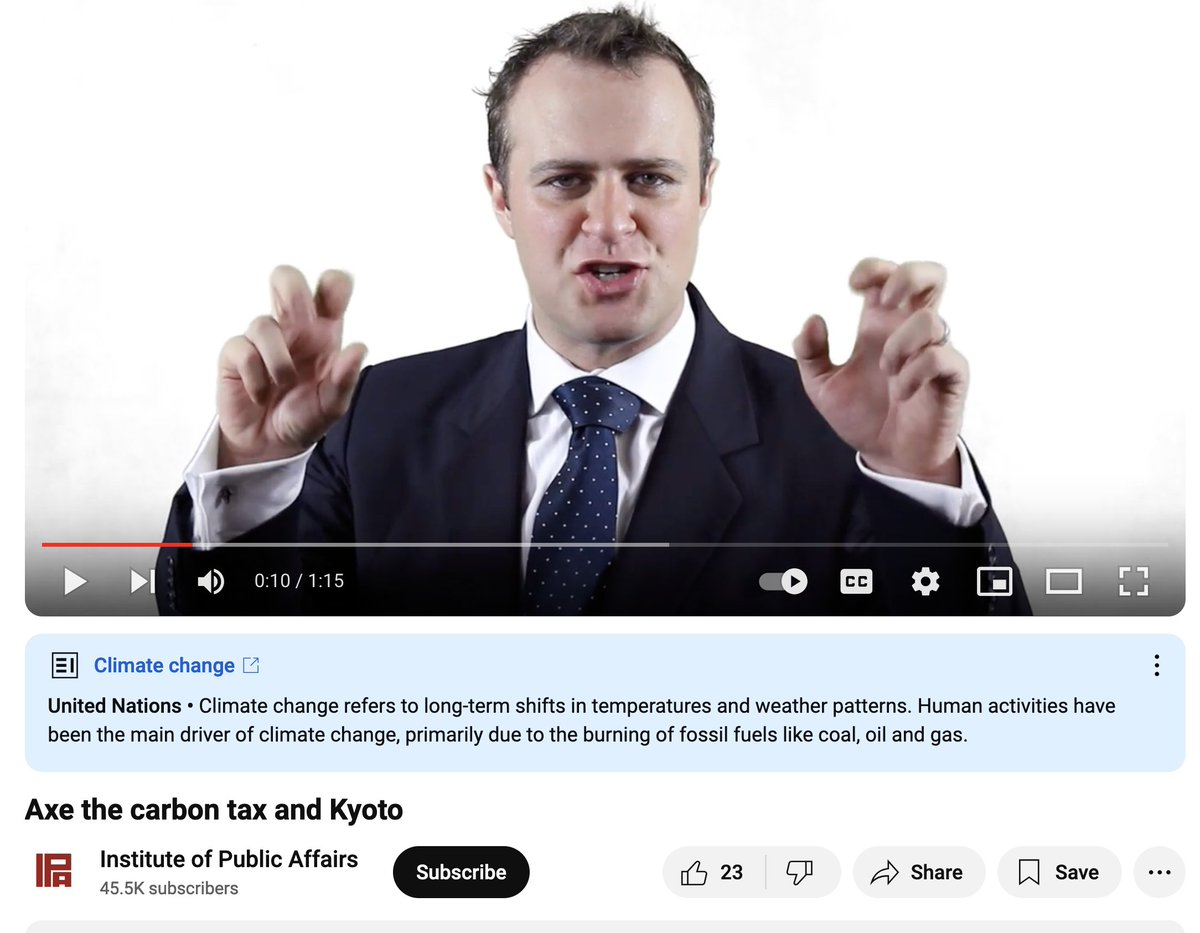Like the video with thumbs up

tap(714, 872)
